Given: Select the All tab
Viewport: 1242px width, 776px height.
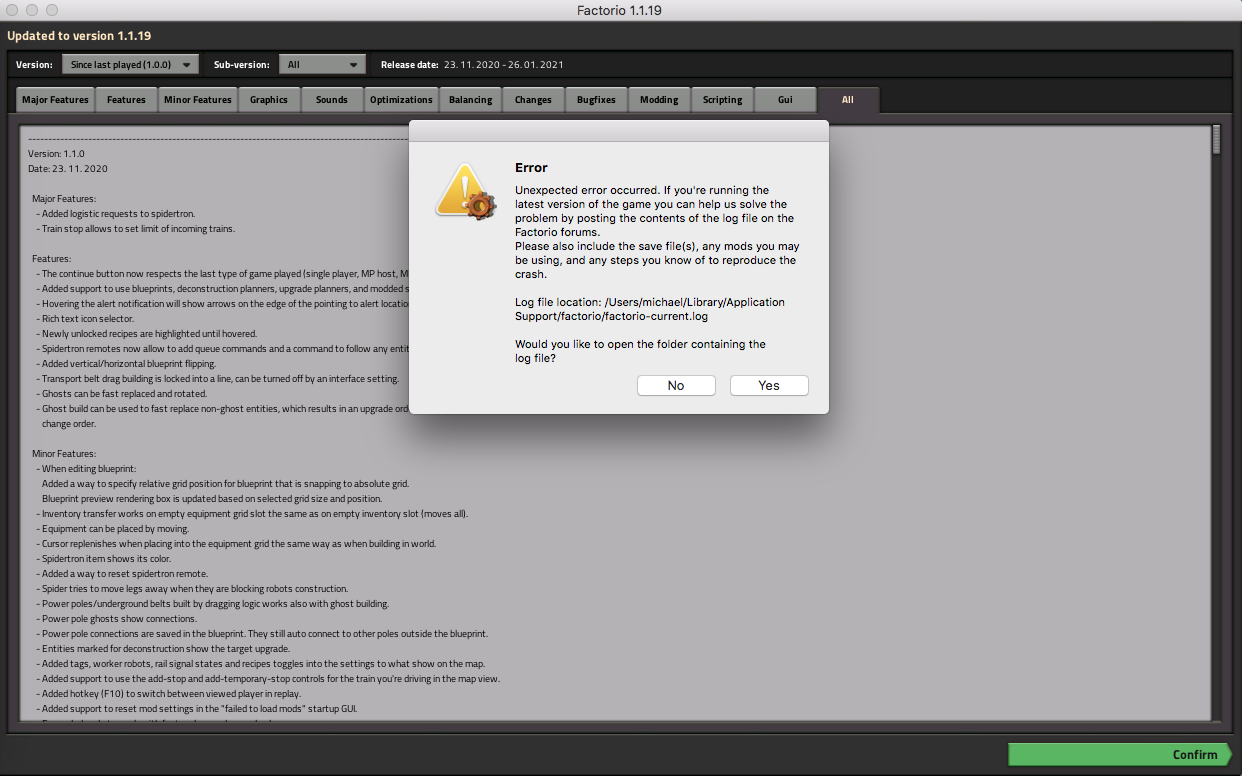Looking at the screenshot, I should [x=848, y=100].
